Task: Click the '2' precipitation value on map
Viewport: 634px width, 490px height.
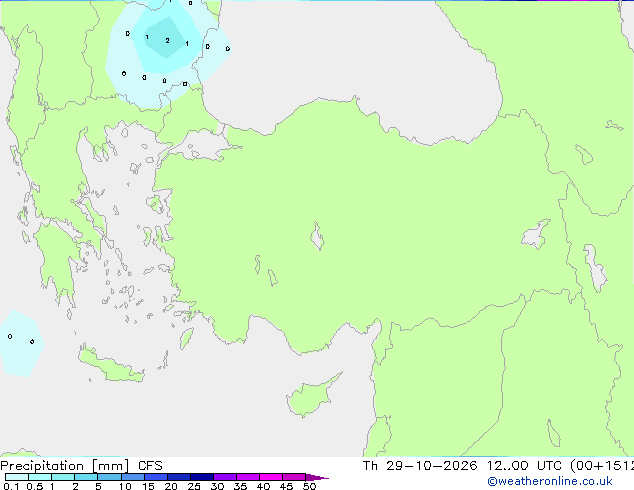Action: tap(167, 40)
